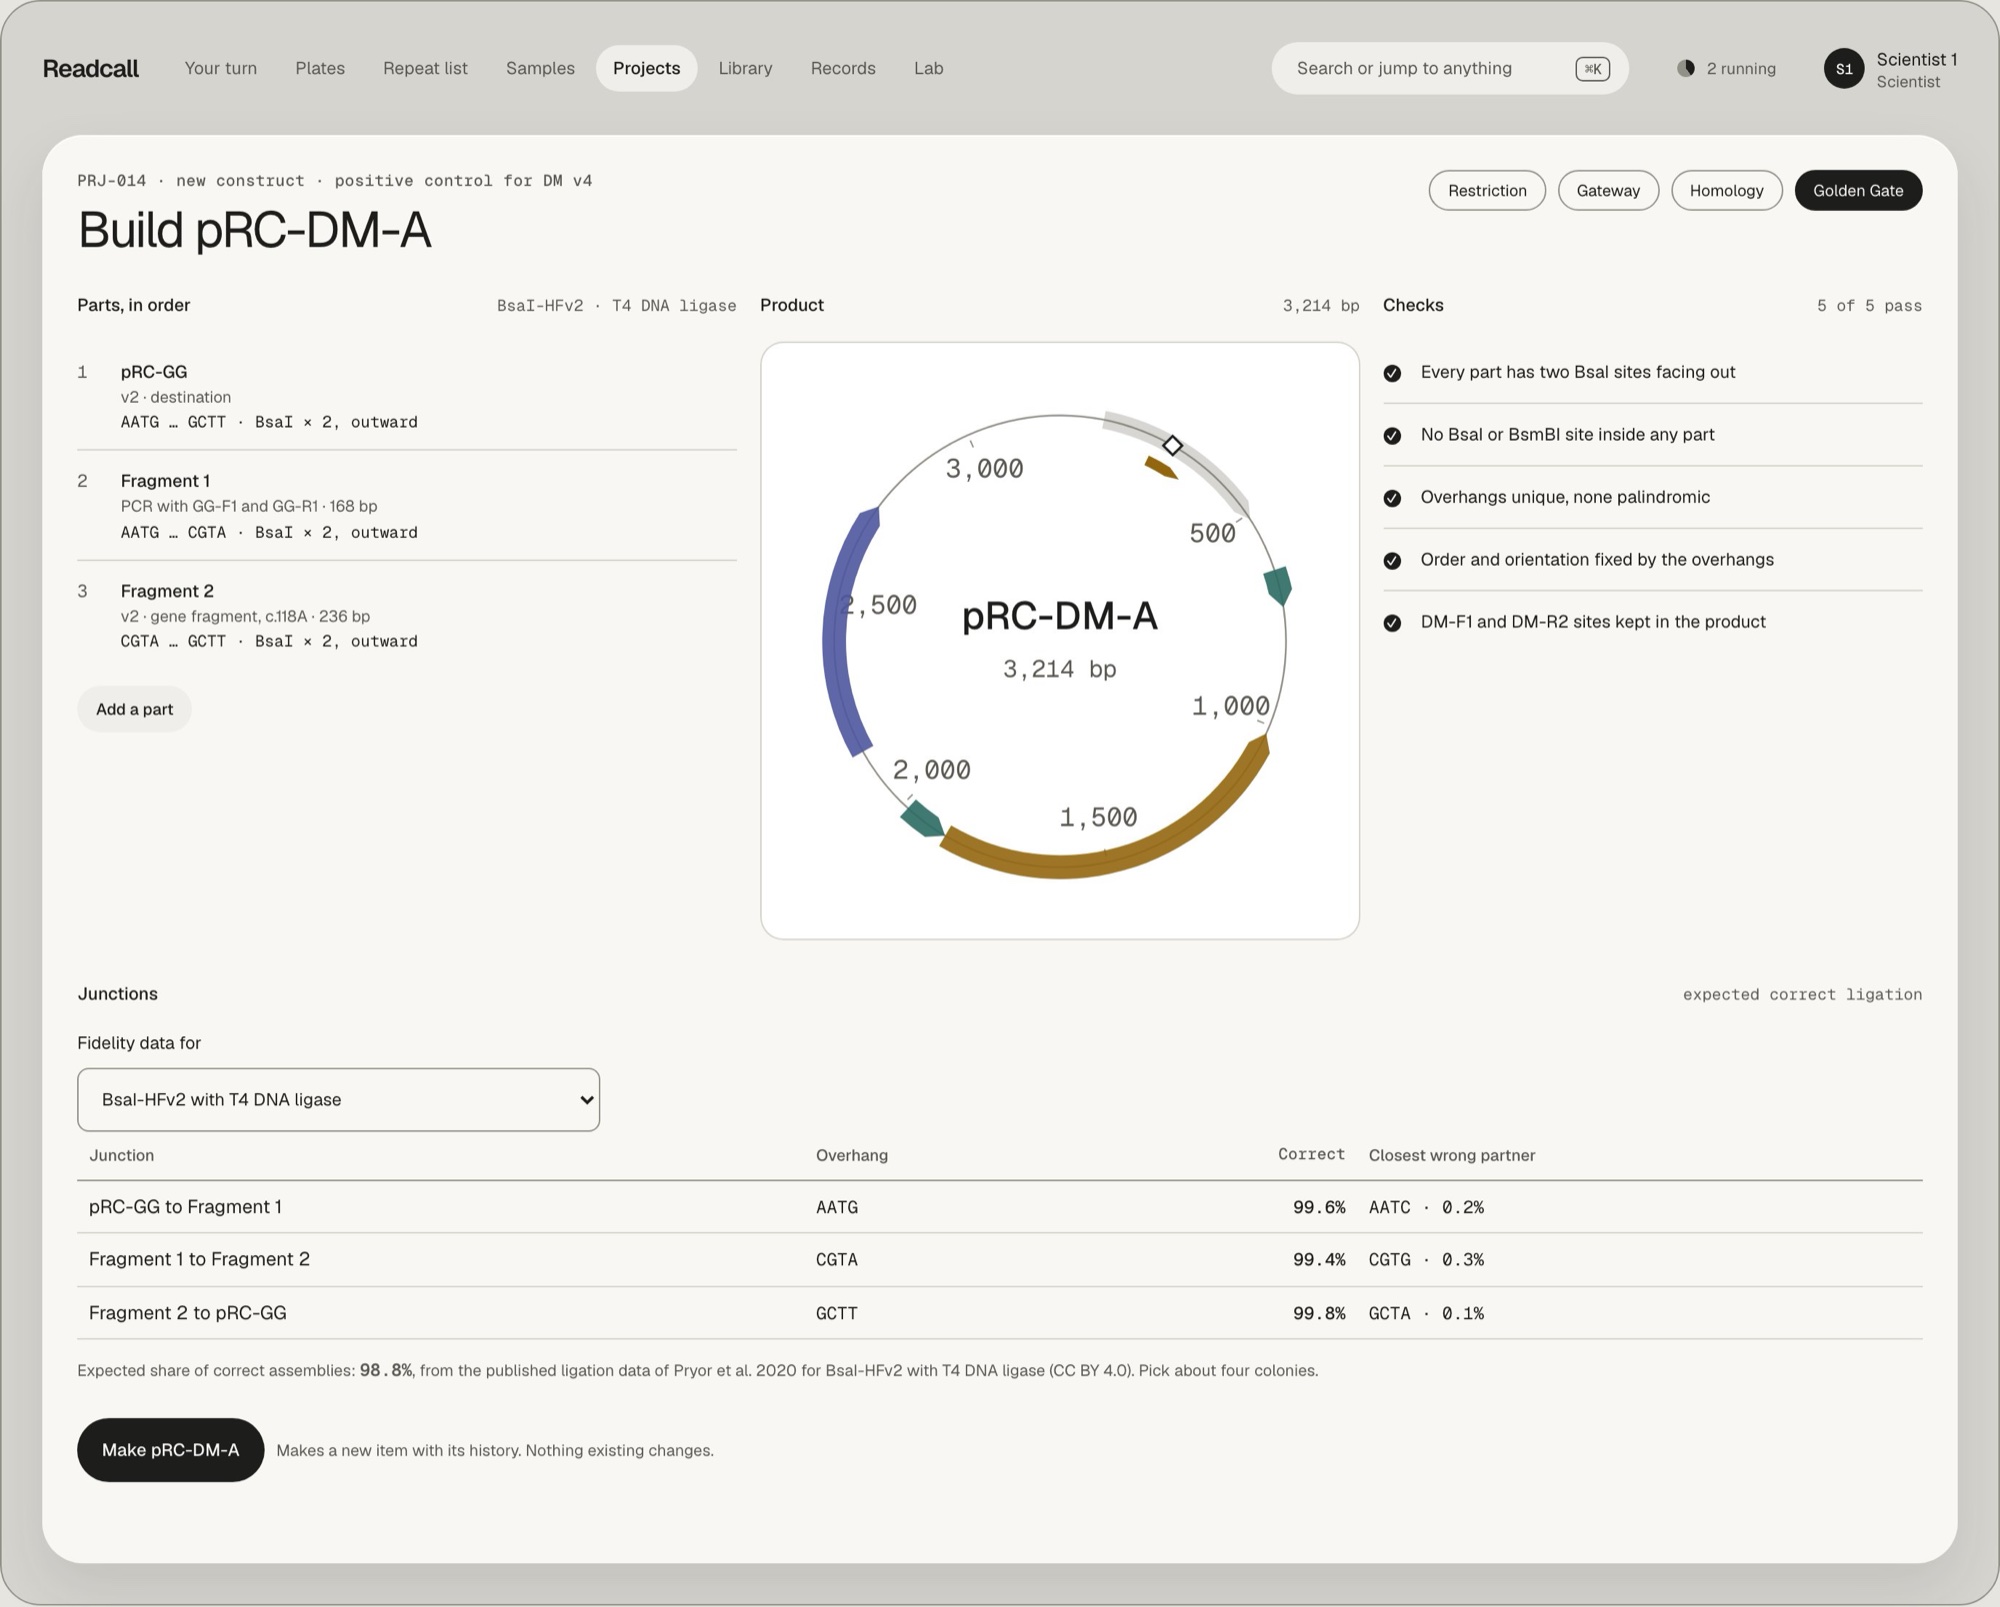Click the 2 running status text
Image resolution: width=2000 pixels, height=1607 pixels.
coord(1741,68)
